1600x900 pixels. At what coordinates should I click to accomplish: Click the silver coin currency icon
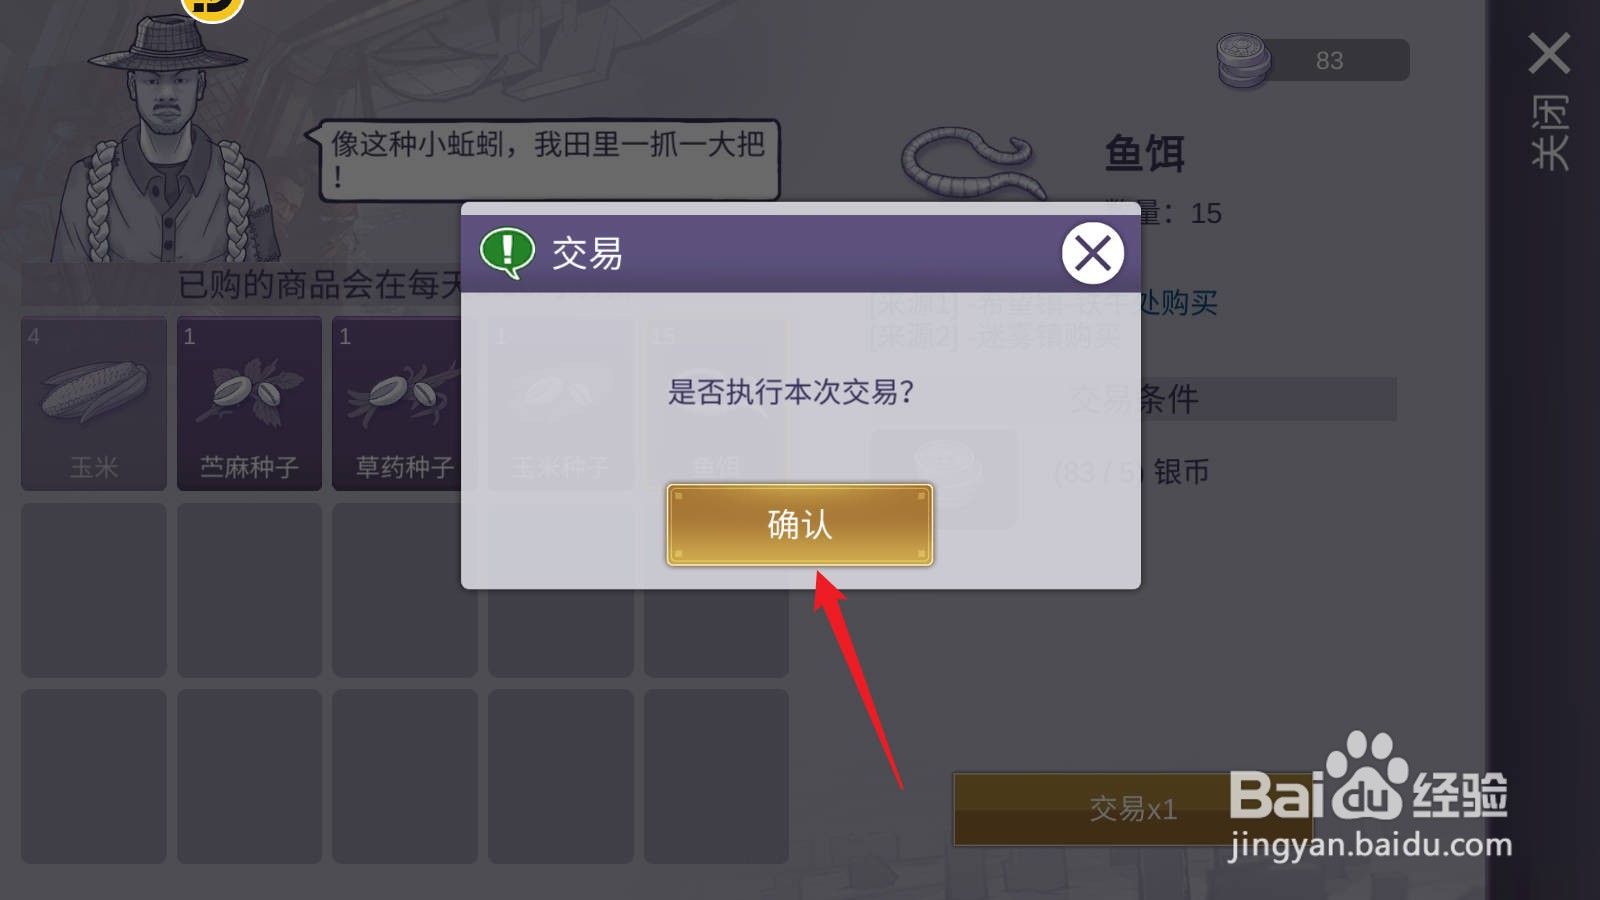[x=1243, y=60]
